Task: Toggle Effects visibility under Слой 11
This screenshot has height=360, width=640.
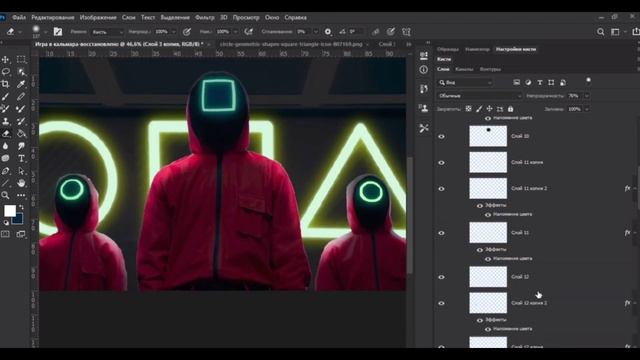Action: coord(480,250)
